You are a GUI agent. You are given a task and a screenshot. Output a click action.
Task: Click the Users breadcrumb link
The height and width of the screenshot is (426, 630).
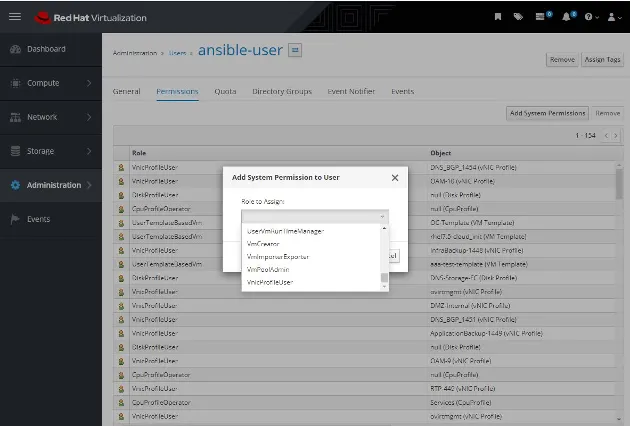[178, 53]
